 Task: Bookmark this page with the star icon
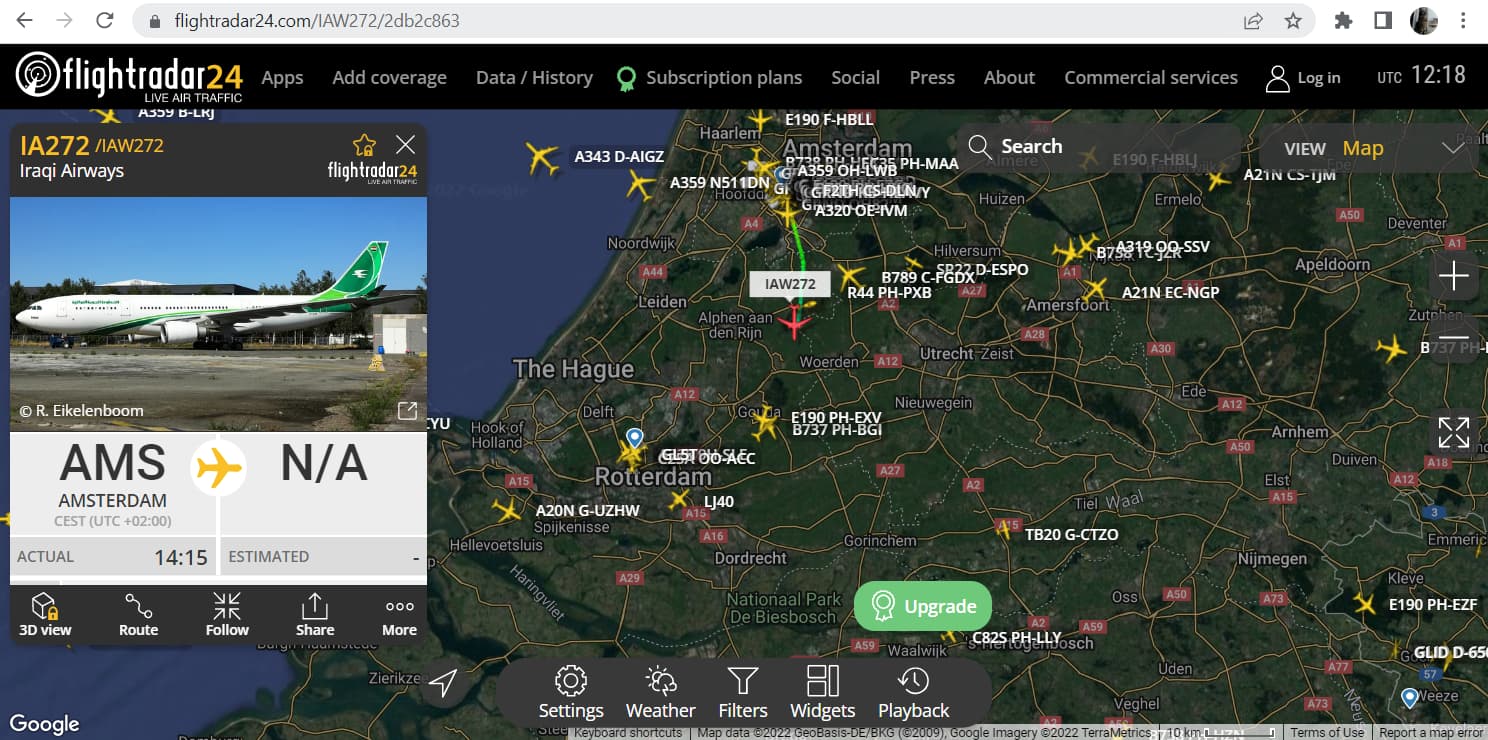[x=1293, y=20]
